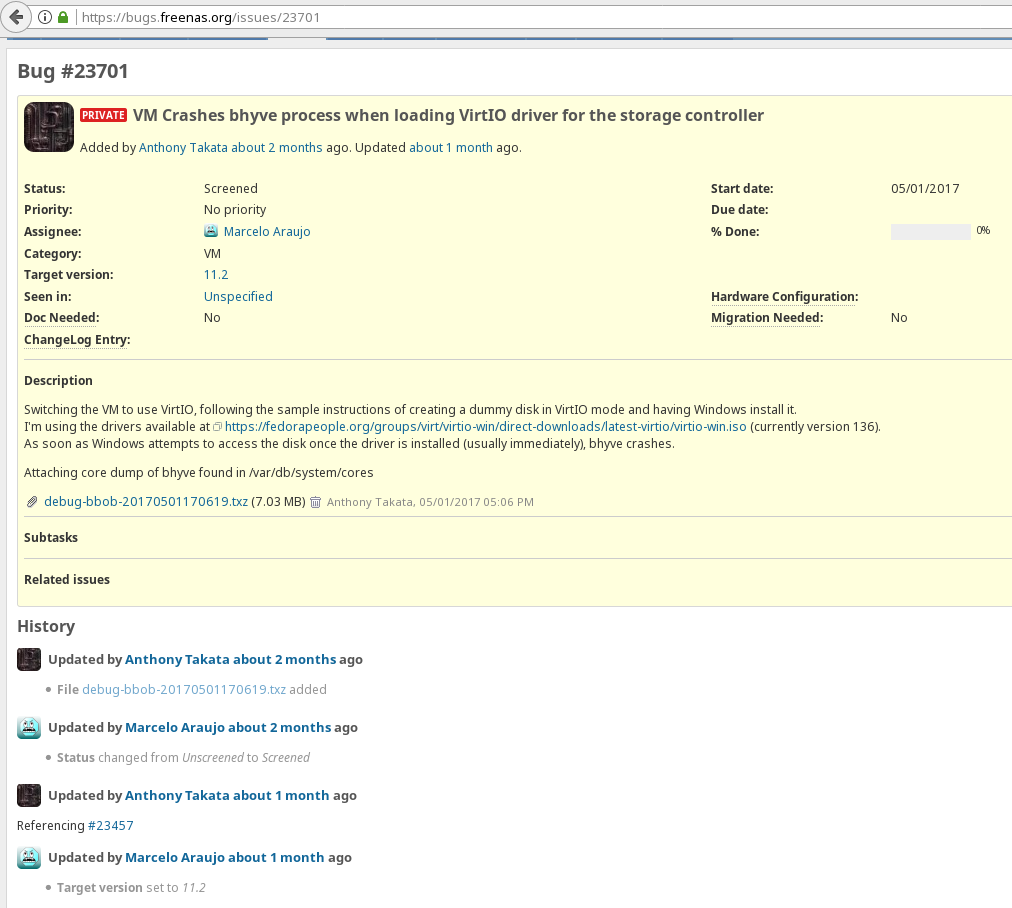Image resolution: width=1012 pixels, height=908 pixels.
Task: Click the 'Related issues' section heading
Action: click(x=66, y=580)
